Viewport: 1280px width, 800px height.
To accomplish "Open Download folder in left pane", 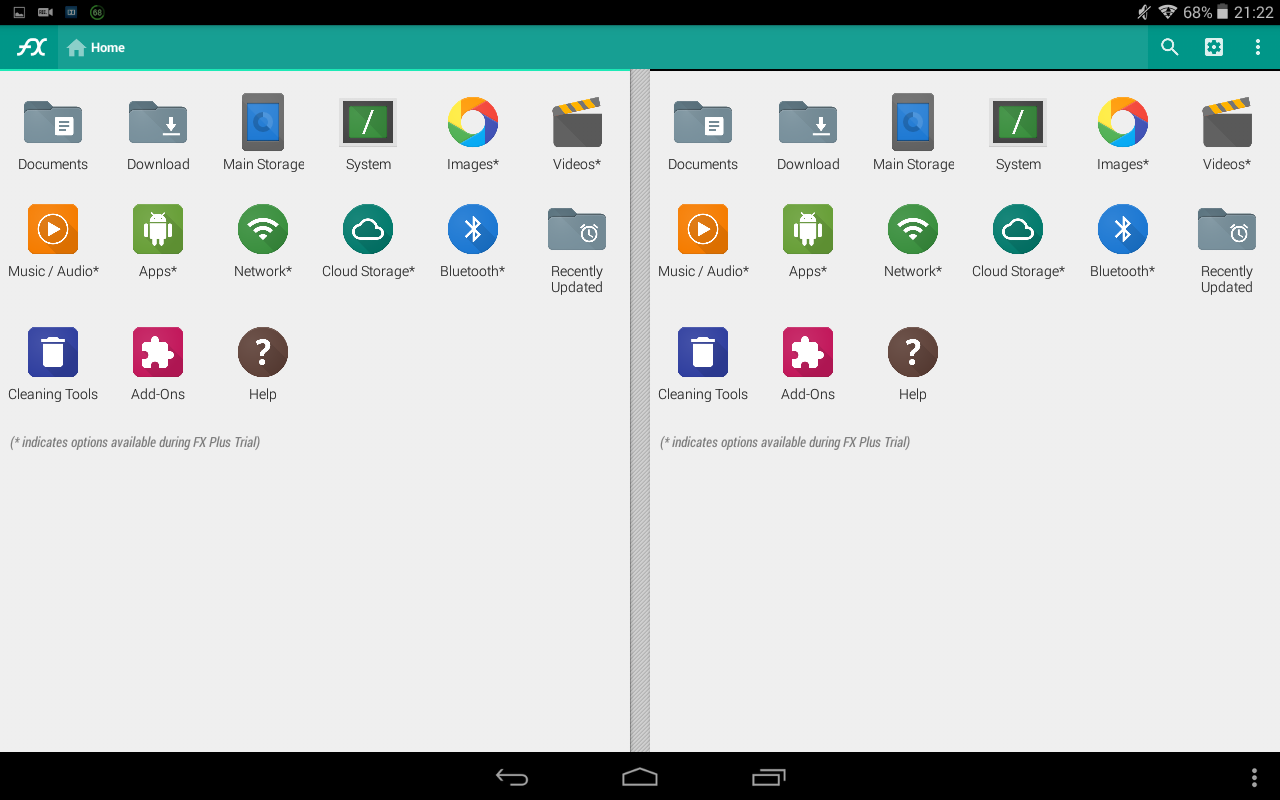I will pyautogui.click(x=158, y=135).
